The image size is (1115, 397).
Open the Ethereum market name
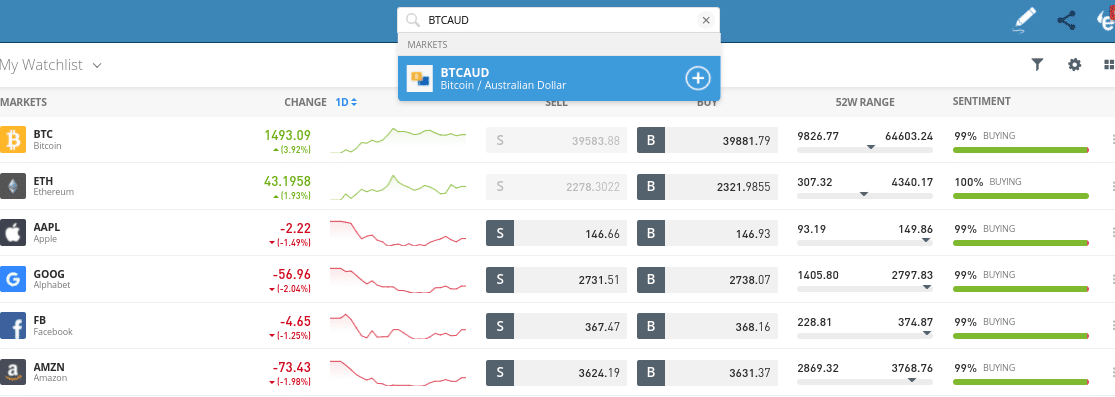coord(53,192)
